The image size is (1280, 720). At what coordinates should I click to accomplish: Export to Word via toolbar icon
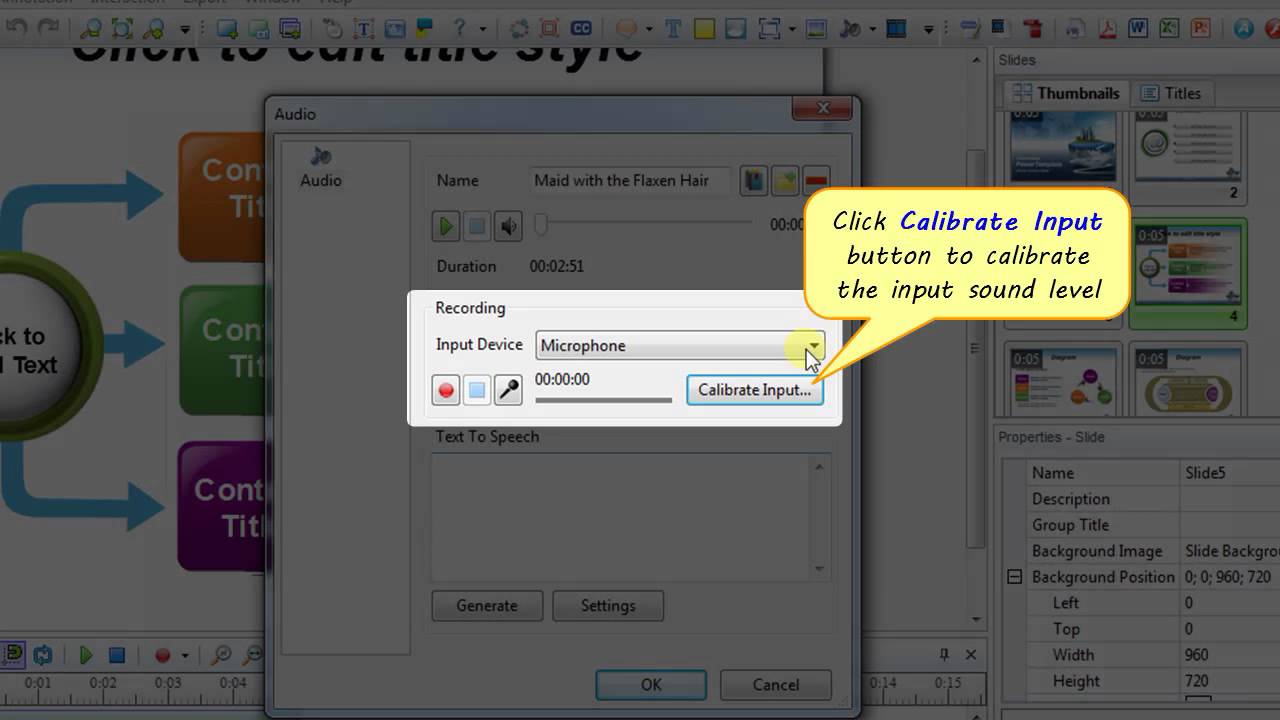1138,29
